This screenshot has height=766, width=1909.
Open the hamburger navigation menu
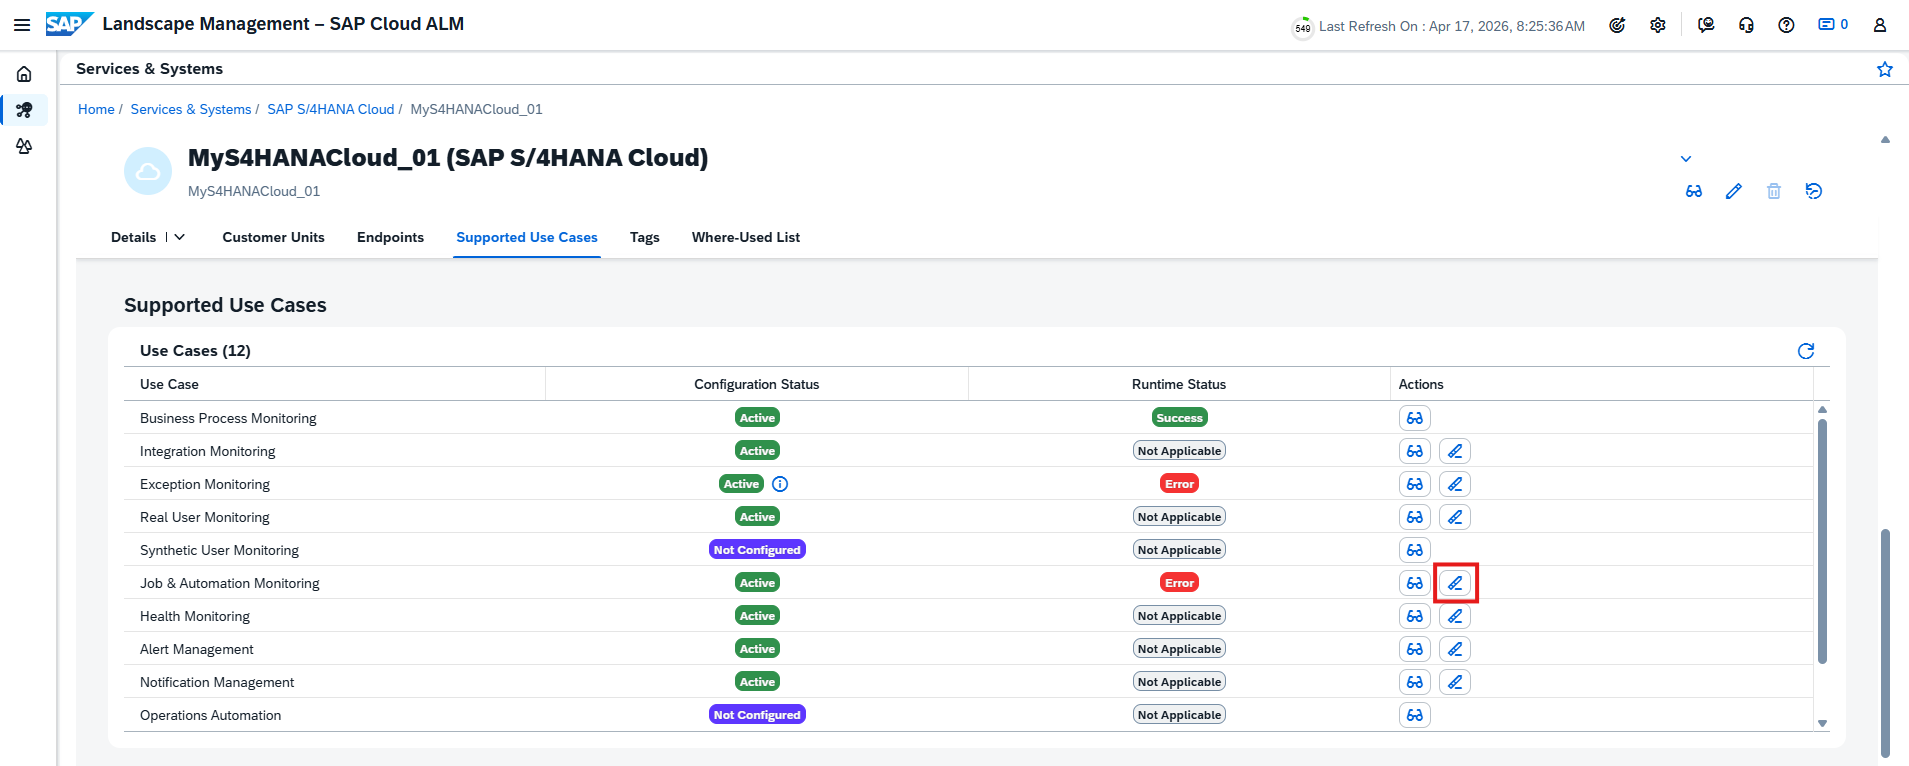[x=22, y=25]
